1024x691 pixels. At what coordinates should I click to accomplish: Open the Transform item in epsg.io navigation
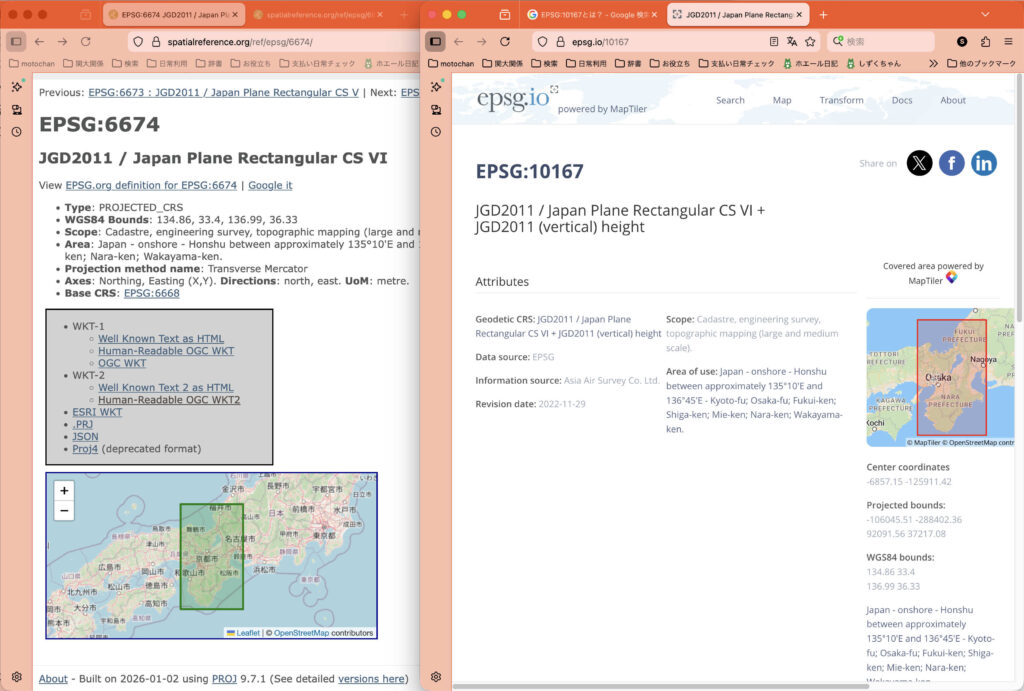tap(841, 100)
